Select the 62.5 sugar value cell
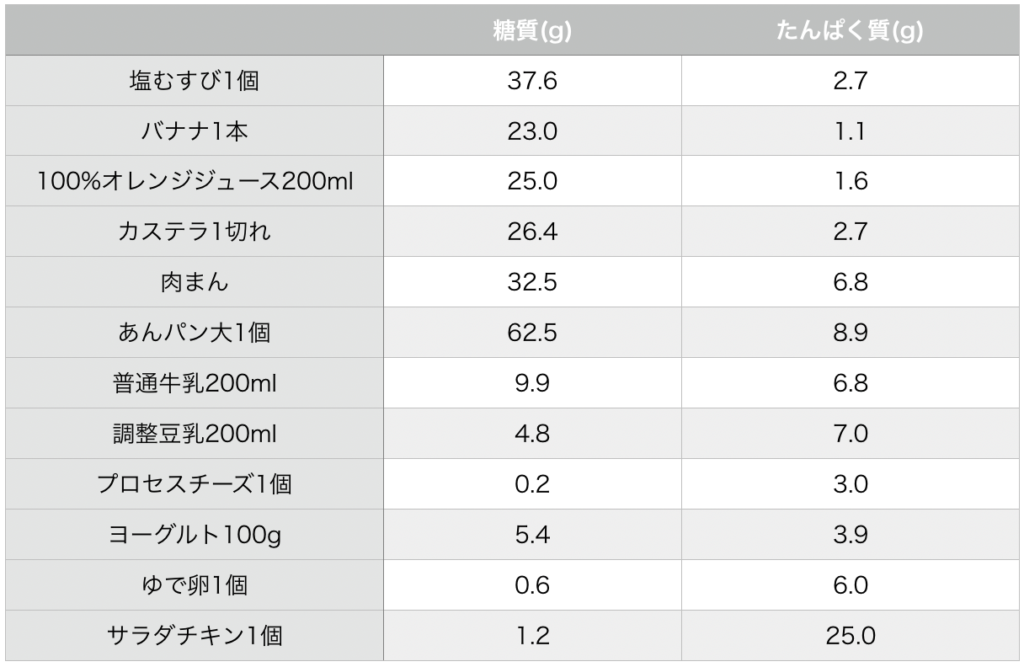 [x=532, y=333]
